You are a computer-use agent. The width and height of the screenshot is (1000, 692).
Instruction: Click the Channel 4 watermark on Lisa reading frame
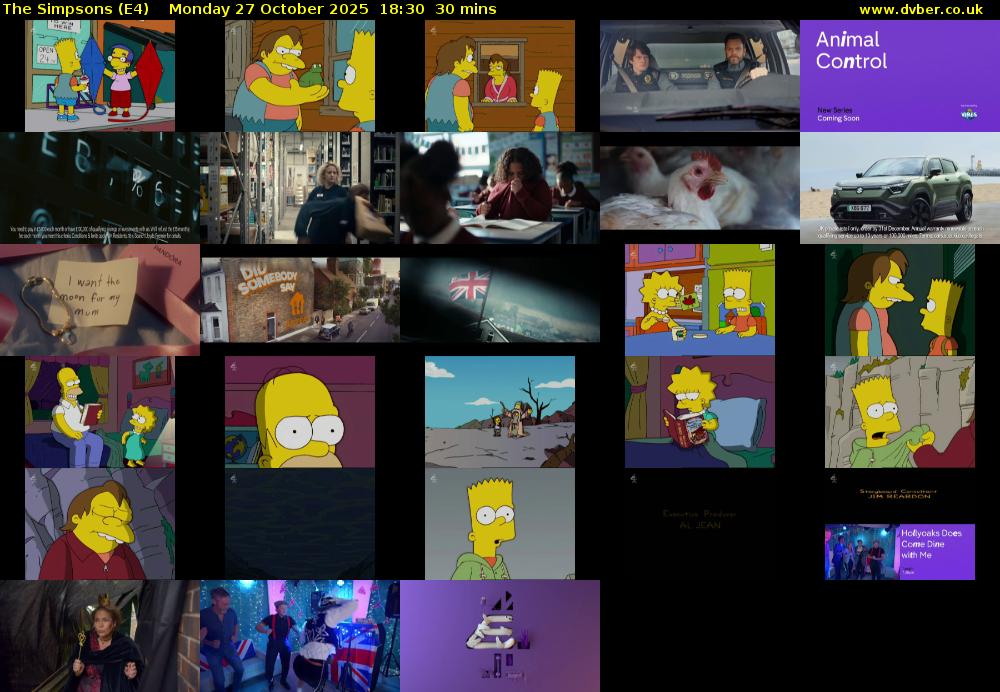tap(633, 365)
